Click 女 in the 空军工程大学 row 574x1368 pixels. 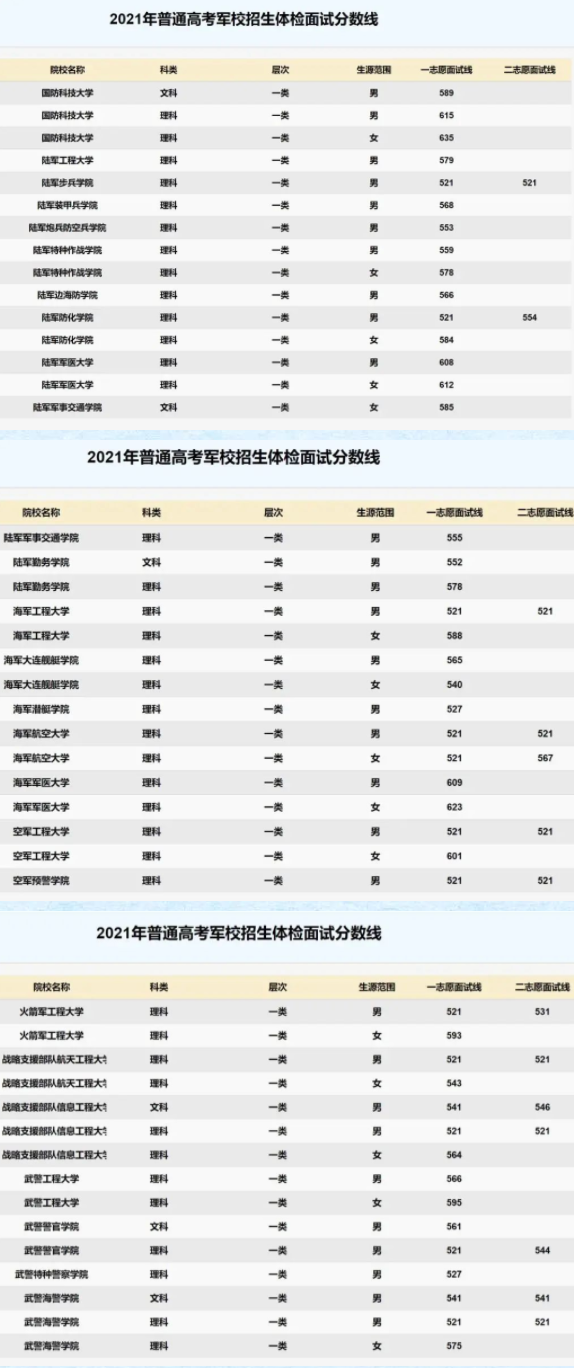point(375,856)
